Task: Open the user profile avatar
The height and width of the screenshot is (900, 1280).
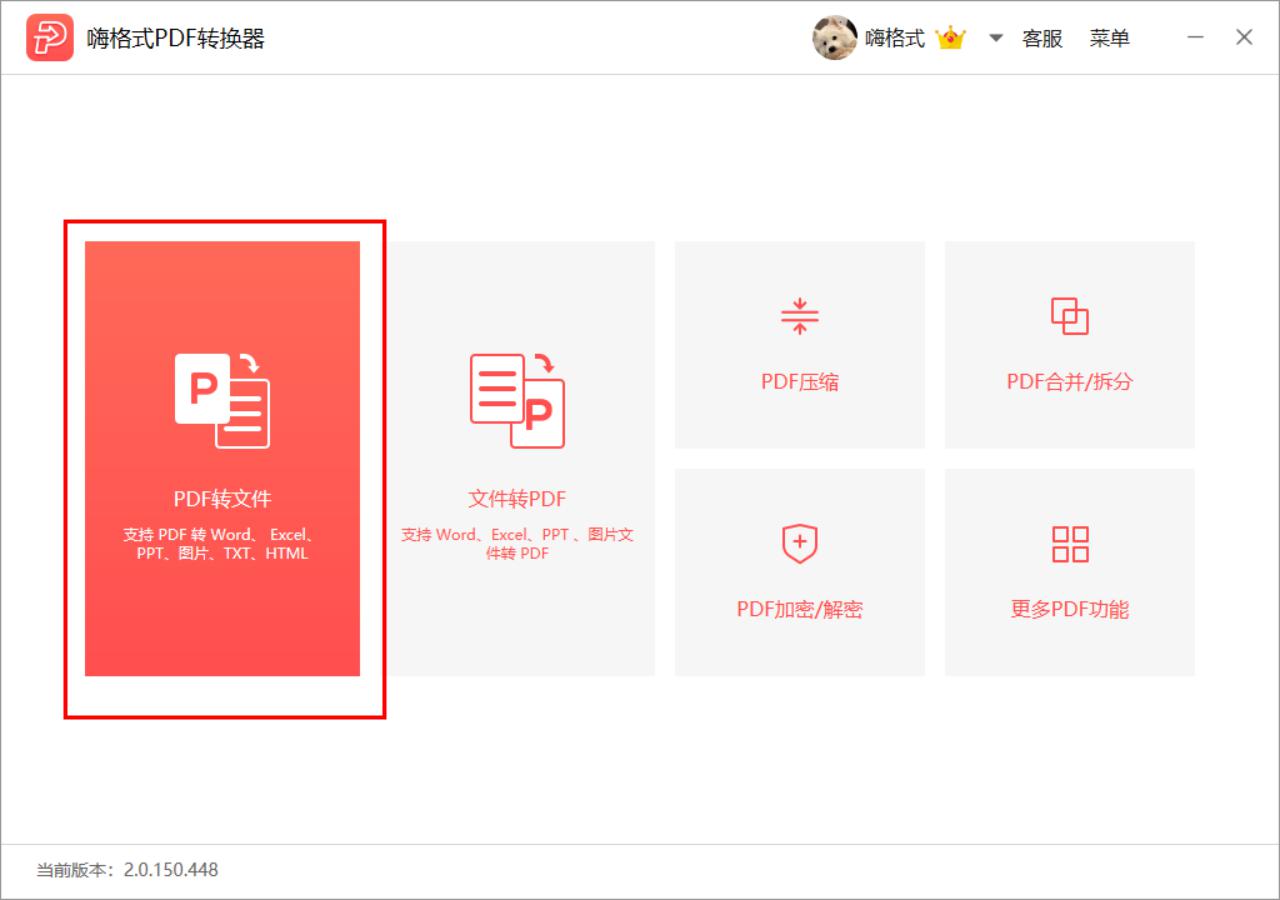Action: coord(834,38)
